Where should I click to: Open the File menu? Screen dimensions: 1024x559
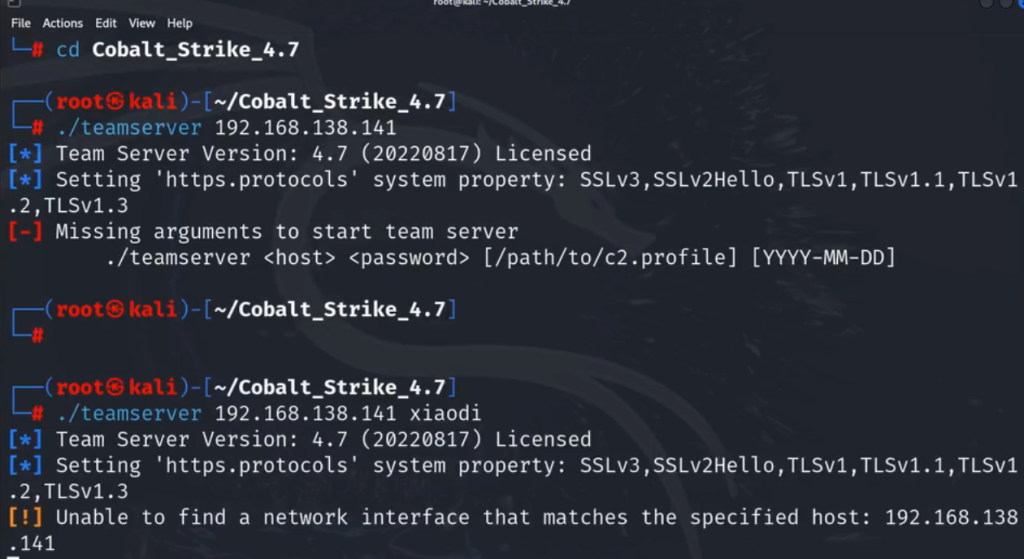pyautogui.click(x=20, y=23)
